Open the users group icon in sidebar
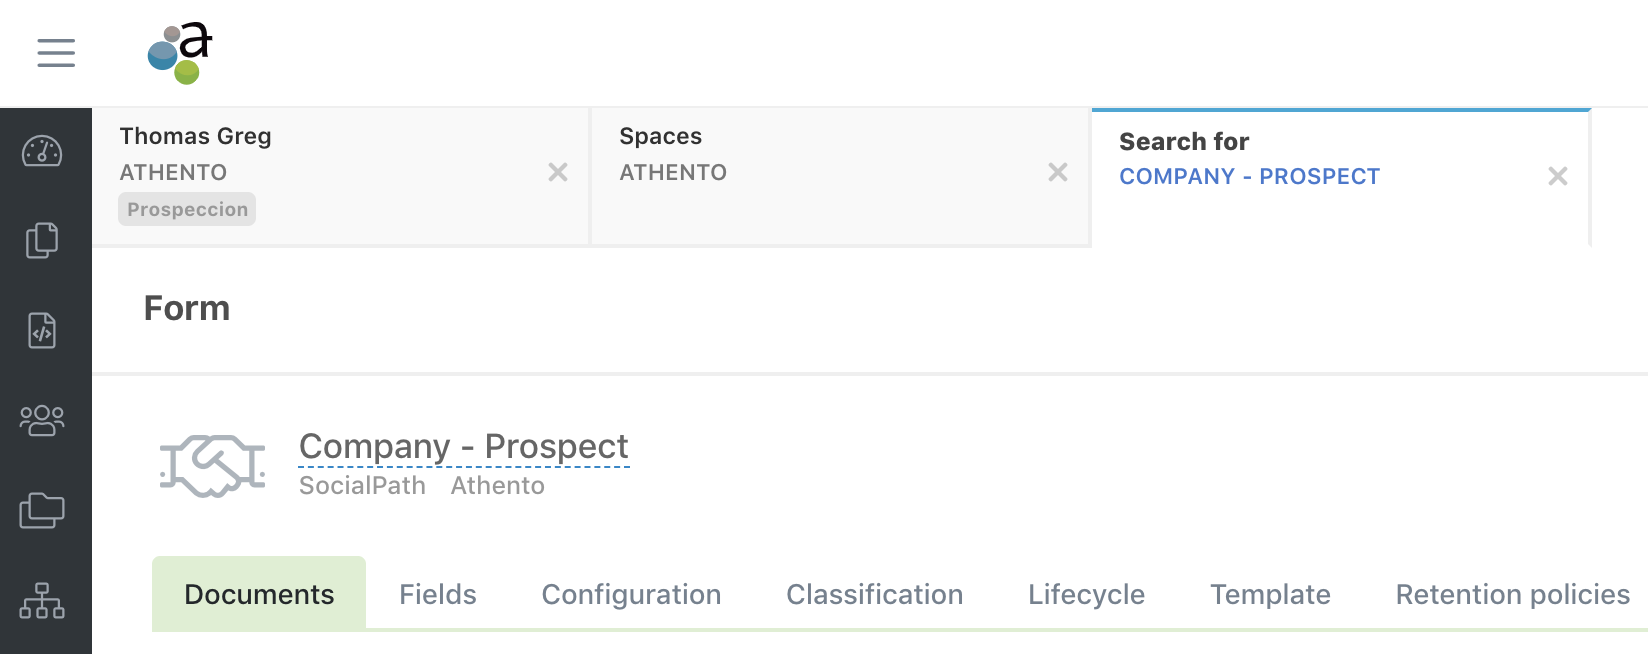The height and width of the screenshot is (654, 1648). point(42,420)
